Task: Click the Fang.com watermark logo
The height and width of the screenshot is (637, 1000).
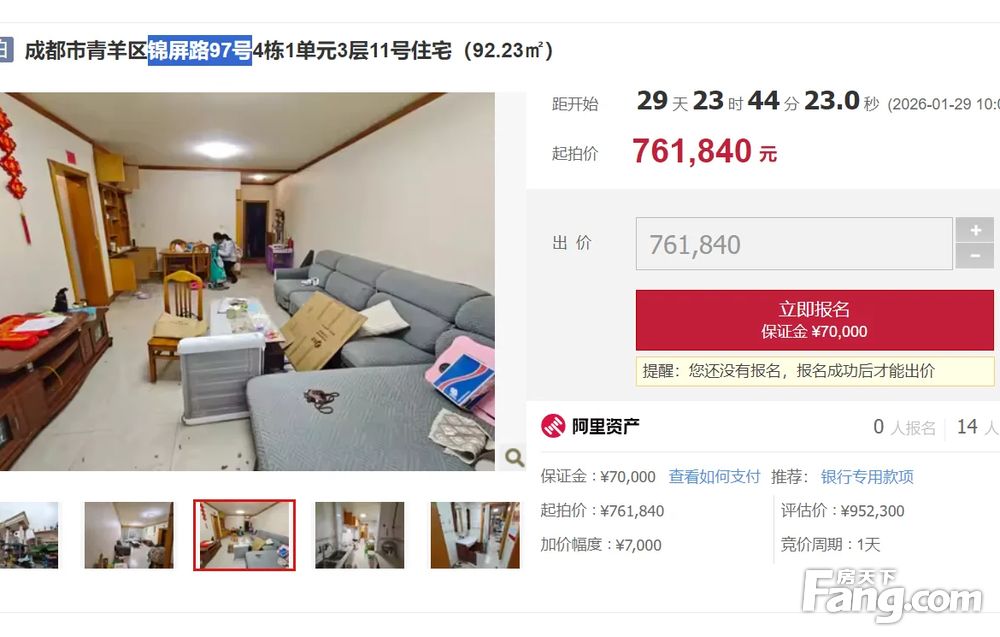Action: point(892,594)
